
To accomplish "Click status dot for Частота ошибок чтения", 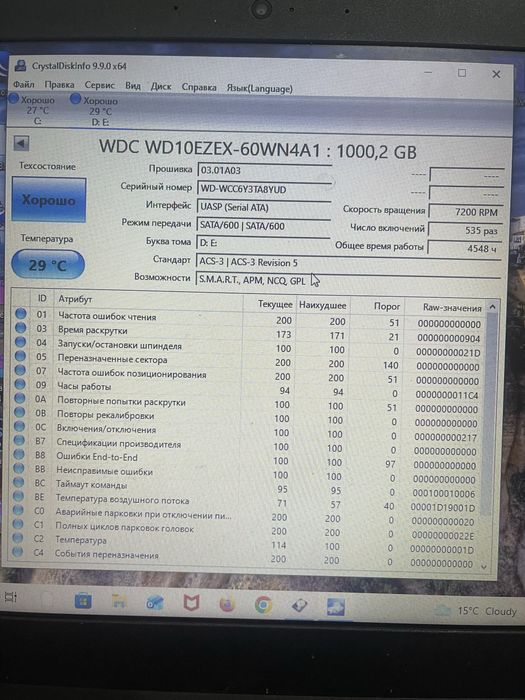I will (21, 314).
